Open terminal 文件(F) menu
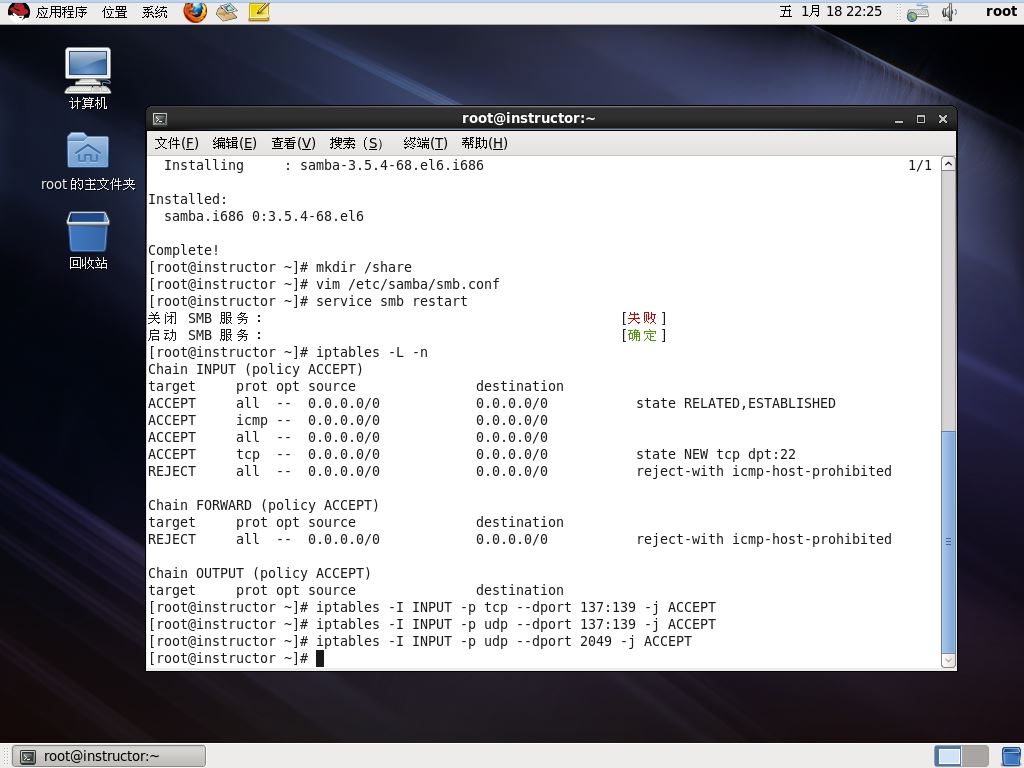 tap(176, 143)
